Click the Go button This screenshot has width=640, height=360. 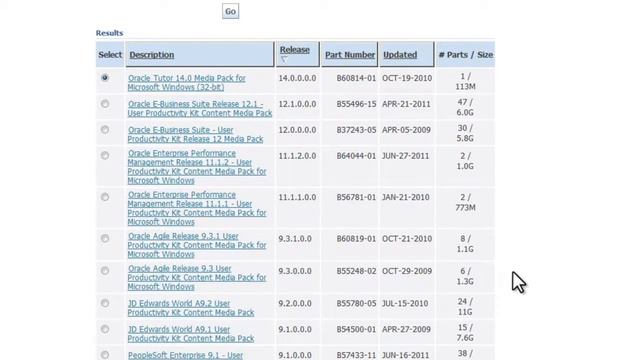pos(230,11)
